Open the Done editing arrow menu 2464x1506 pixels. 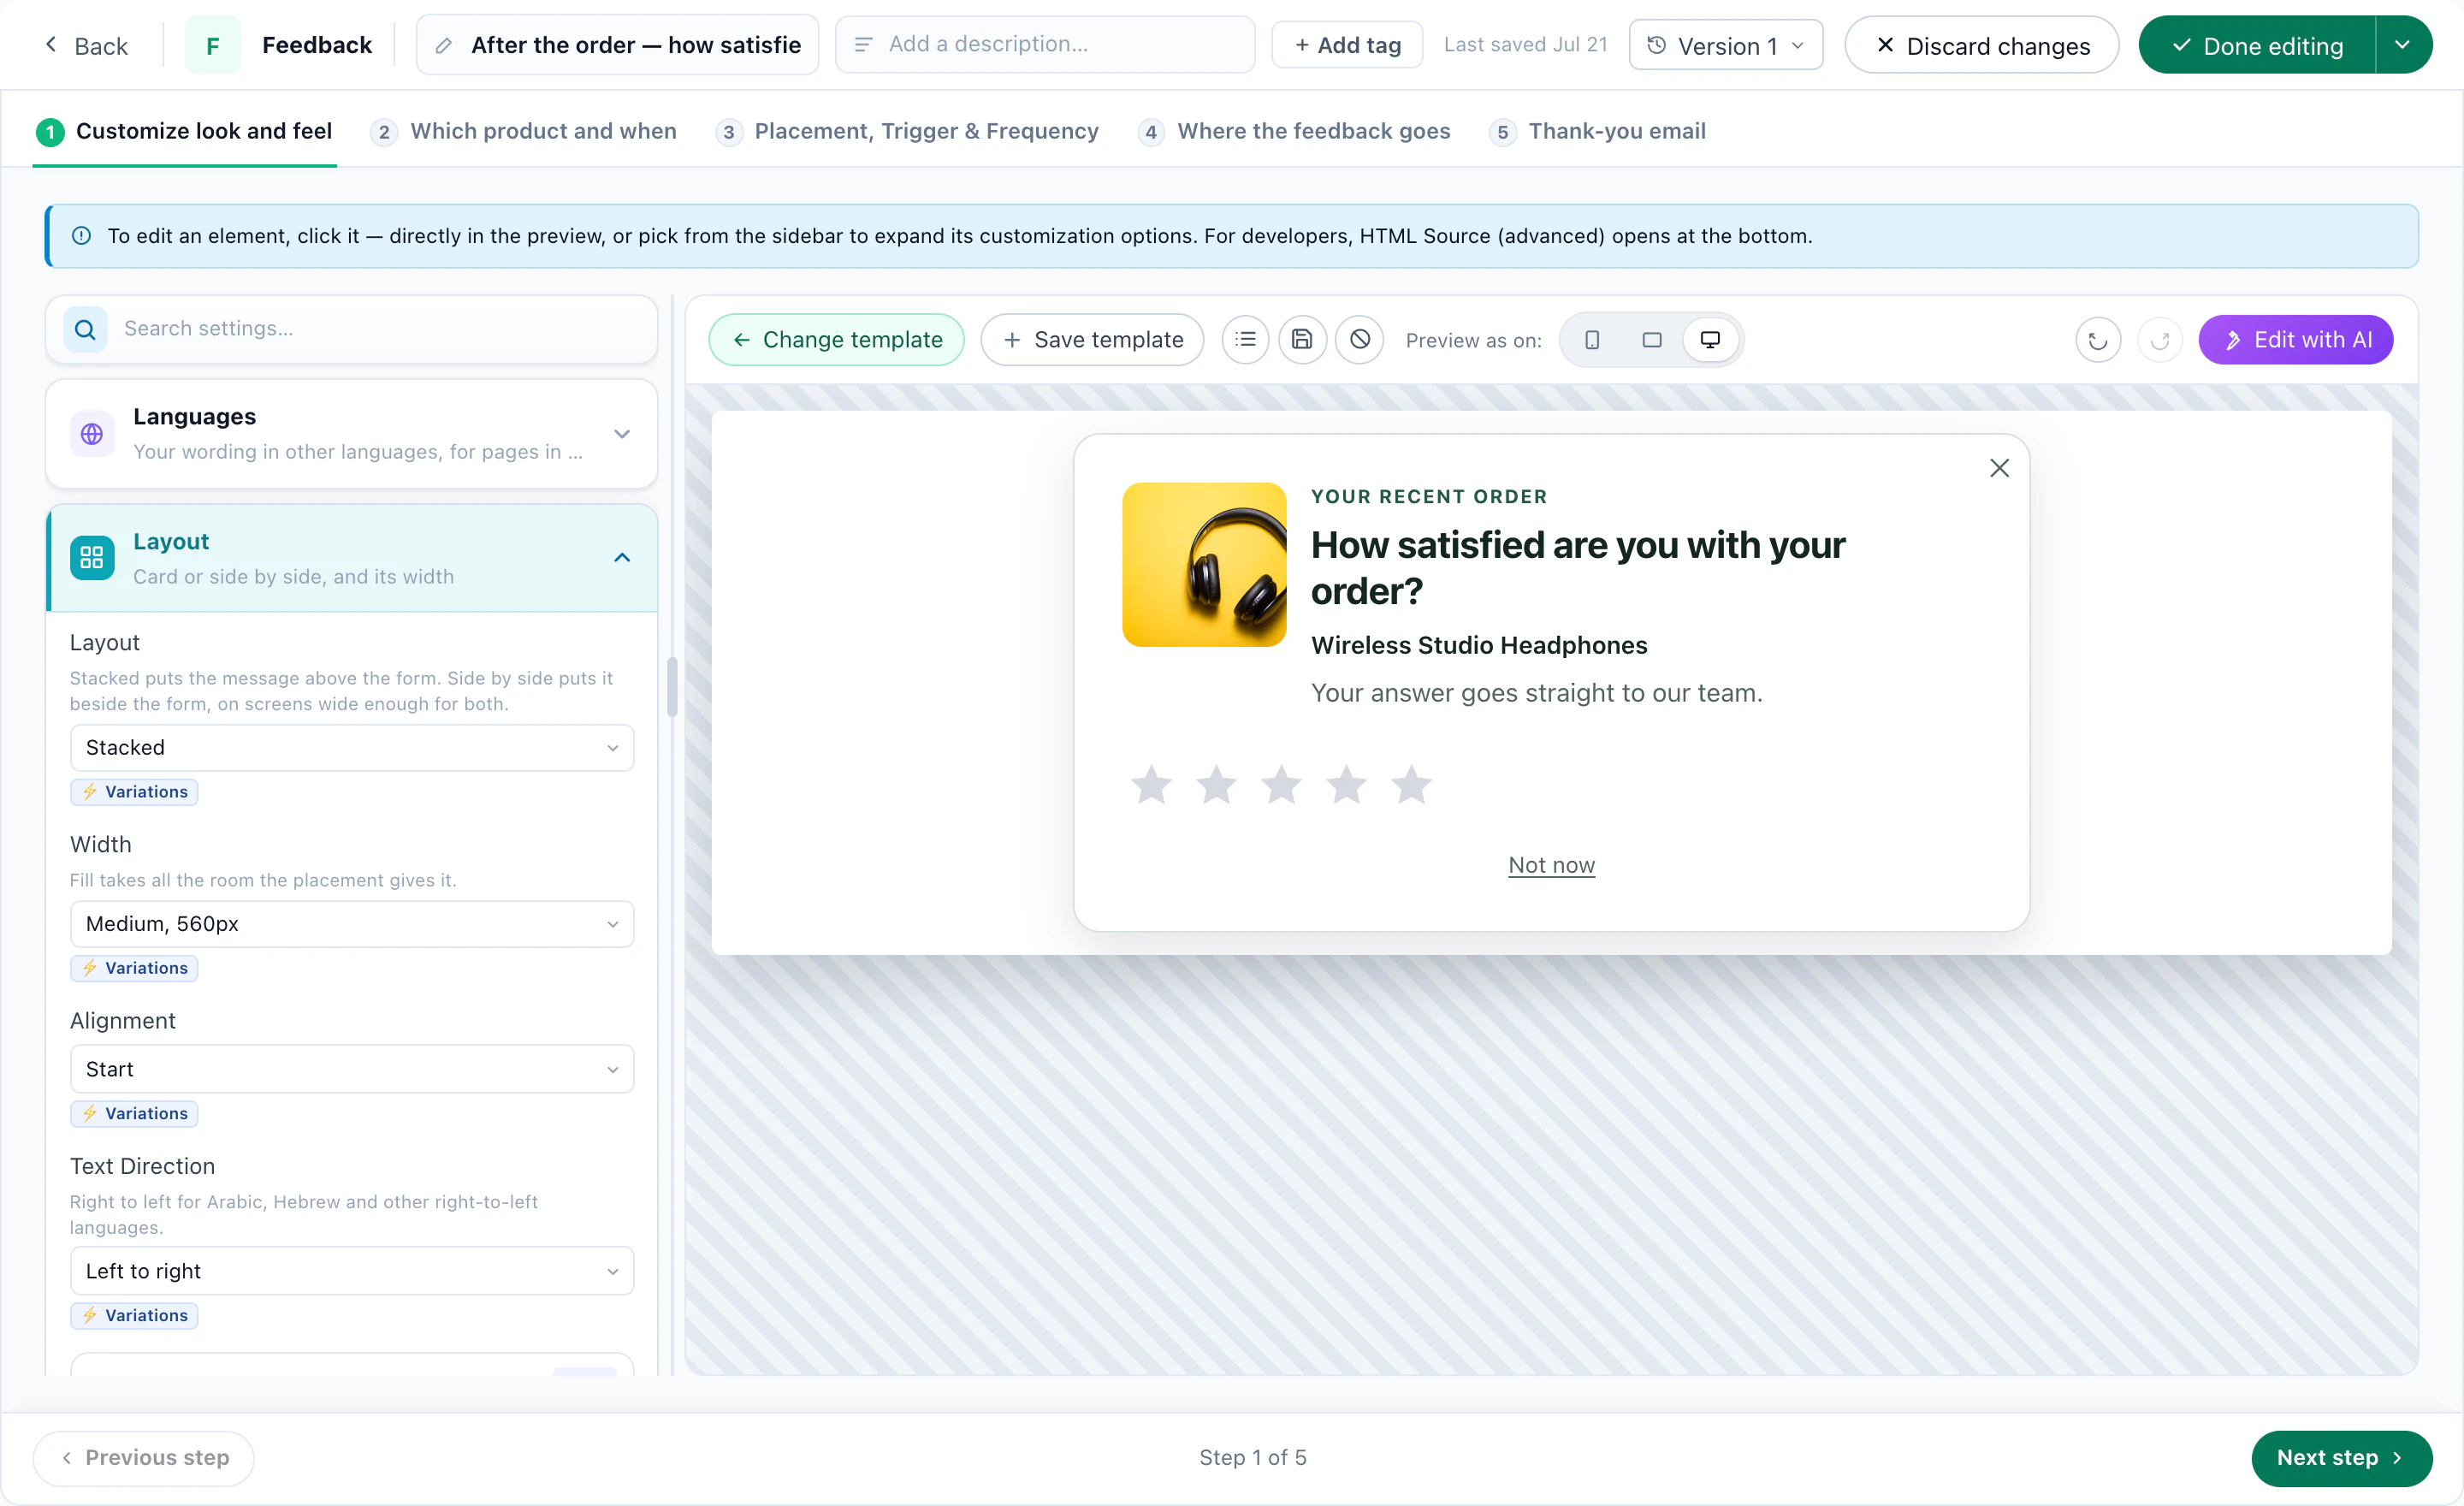(2403, 45)
